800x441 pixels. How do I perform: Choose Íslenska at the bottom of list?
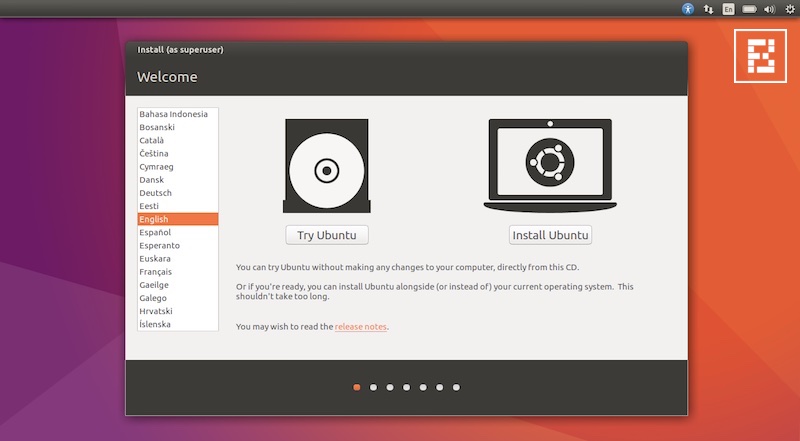(156, 324)
